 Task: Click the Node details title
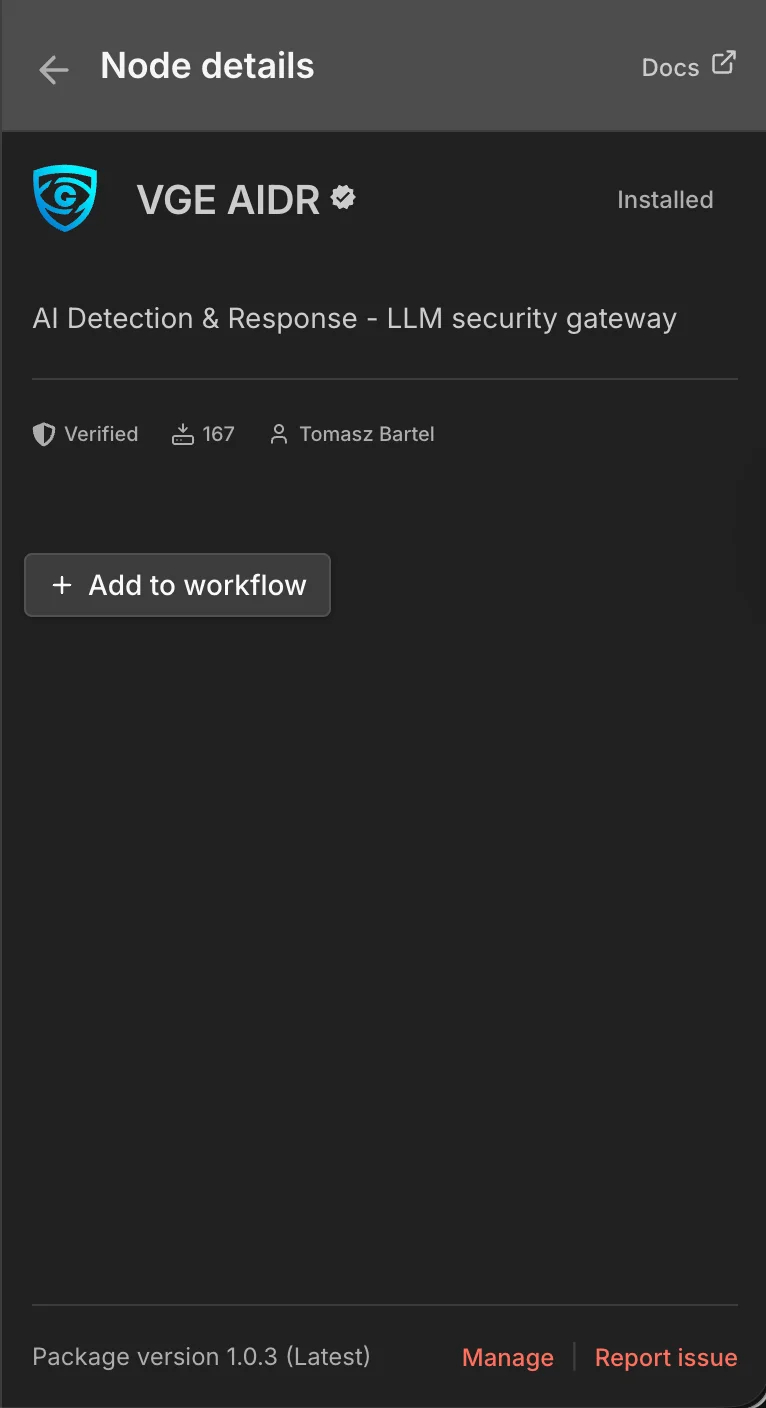[207, 65]
